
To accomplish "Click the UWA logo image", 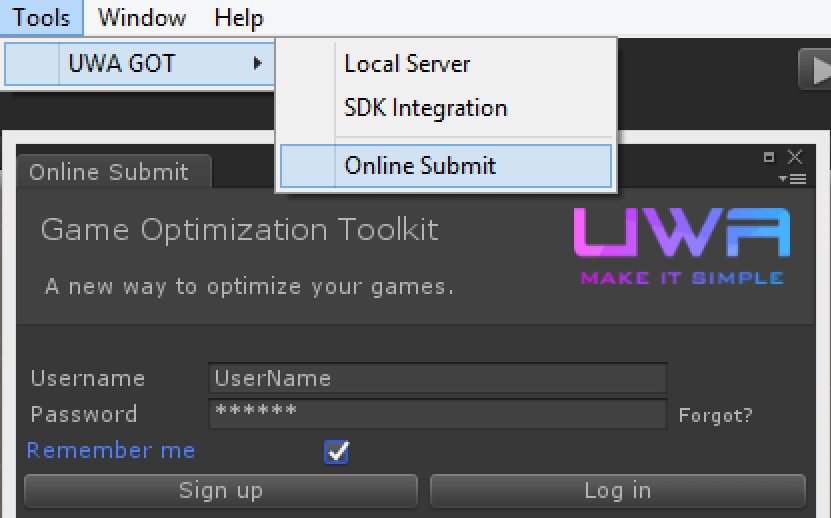I will coord(682,246).
